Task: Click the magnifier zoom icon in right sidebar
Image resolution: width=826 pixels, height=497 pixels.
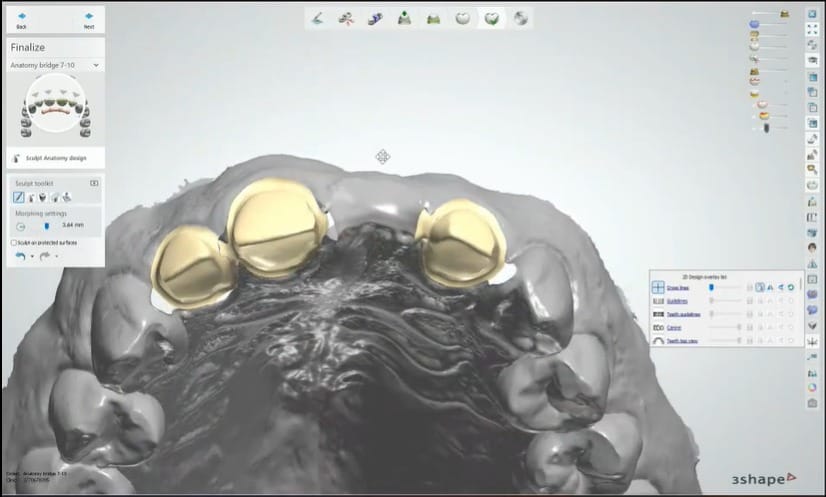Action: [812, 169]
